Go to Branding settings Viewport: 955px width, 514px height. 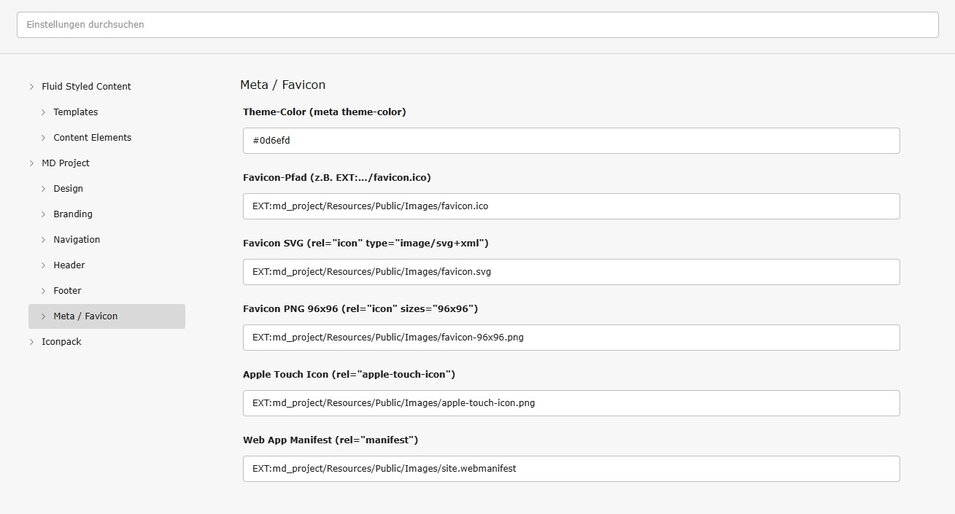pos(73,214)
